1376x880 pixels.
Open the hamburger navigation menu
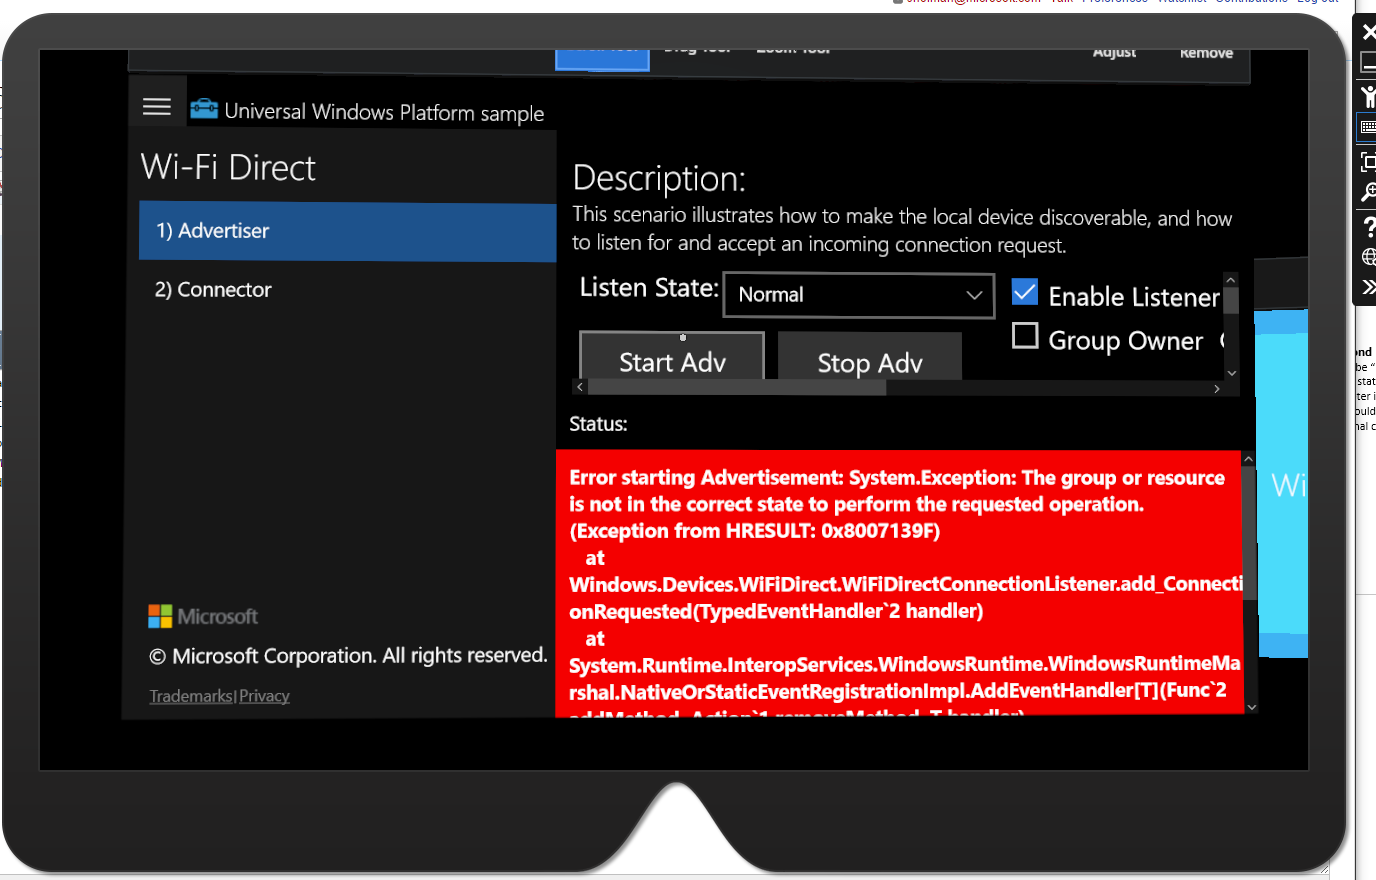click(x=157, y=106)
